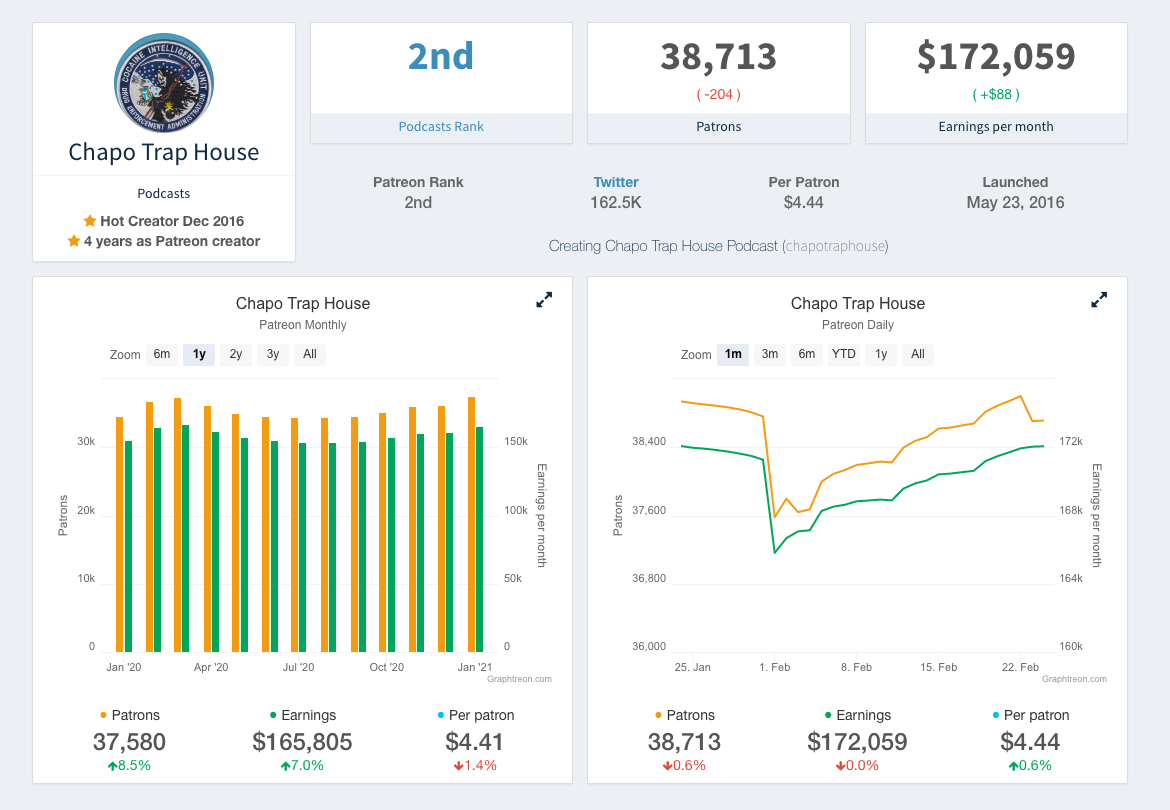This screenshot has width=1170, height=810.
Task: Click the monthly per patron 1.4% decrease indicator
Action: (475, 766)
